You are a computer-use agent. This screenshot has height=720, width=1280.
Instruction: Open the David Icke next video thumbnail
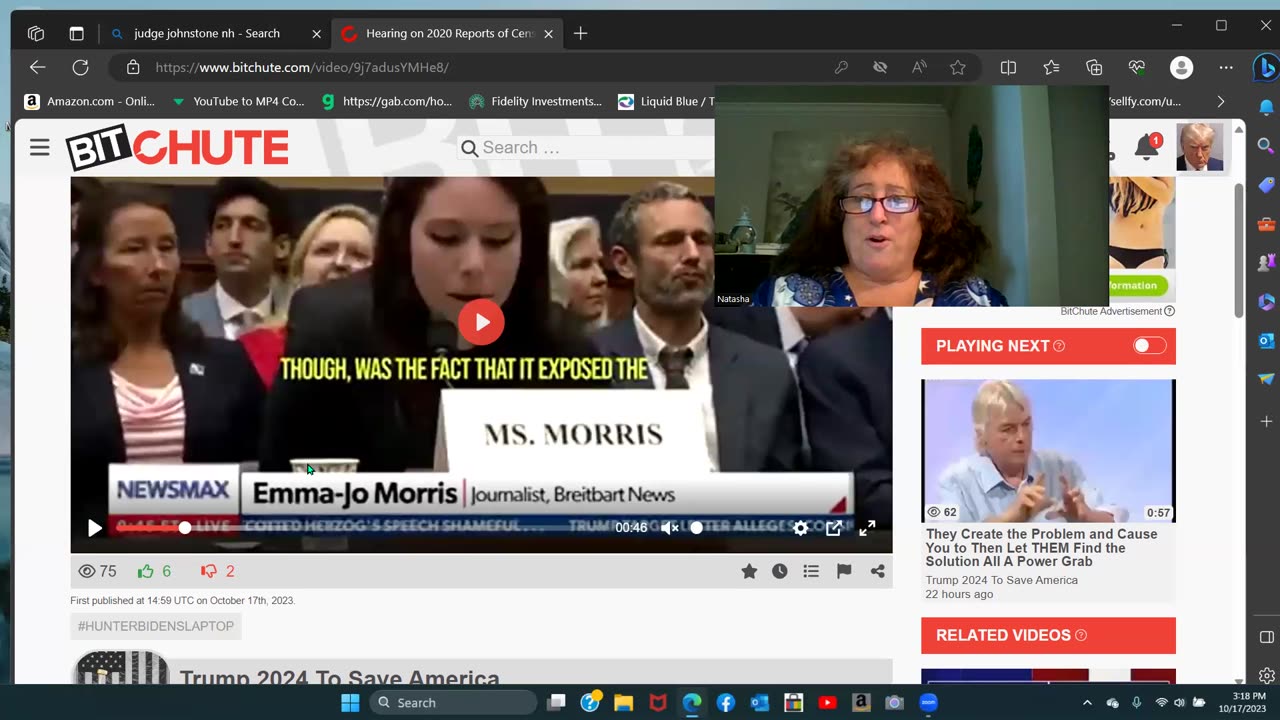[x=1048, y=451]
